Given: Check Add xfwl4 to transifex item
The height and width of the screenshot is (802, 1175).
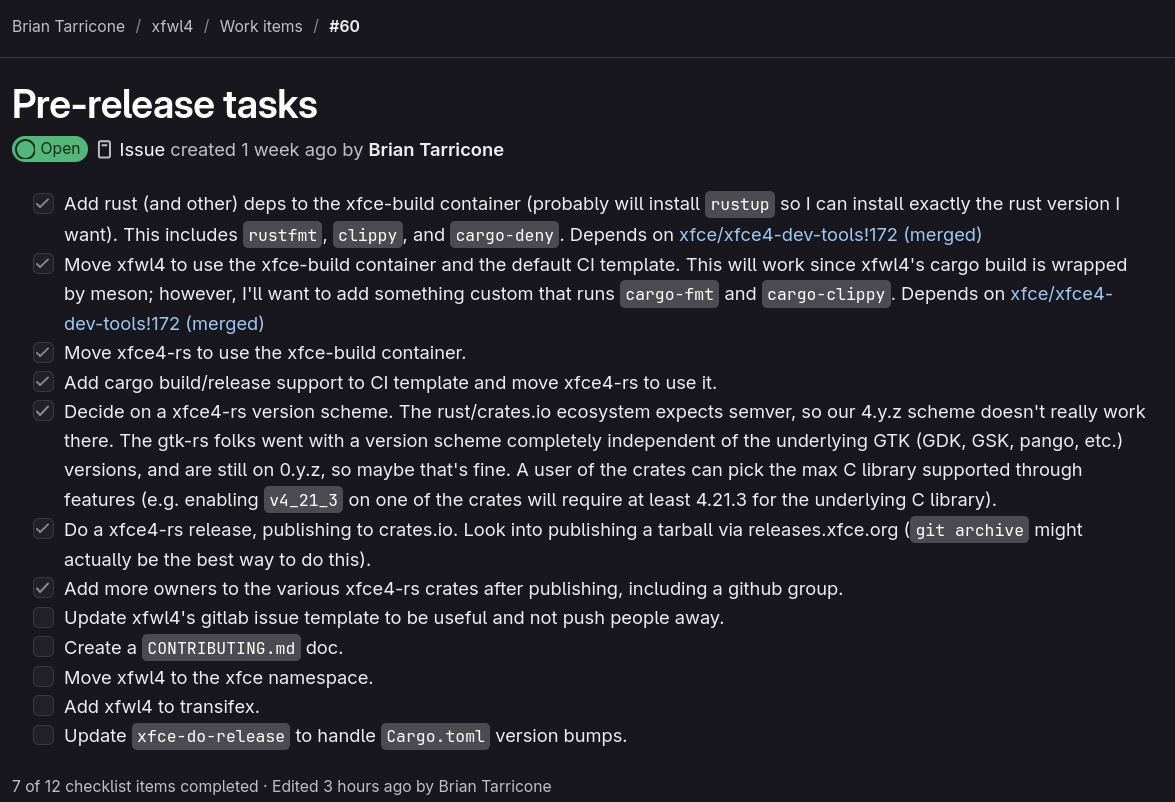Looking at the screenshot, I should click(x=43, y=706).
